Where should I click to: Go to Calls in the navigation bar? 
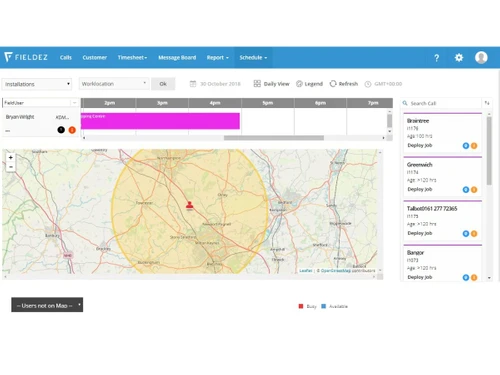click(x=66, y=58)
